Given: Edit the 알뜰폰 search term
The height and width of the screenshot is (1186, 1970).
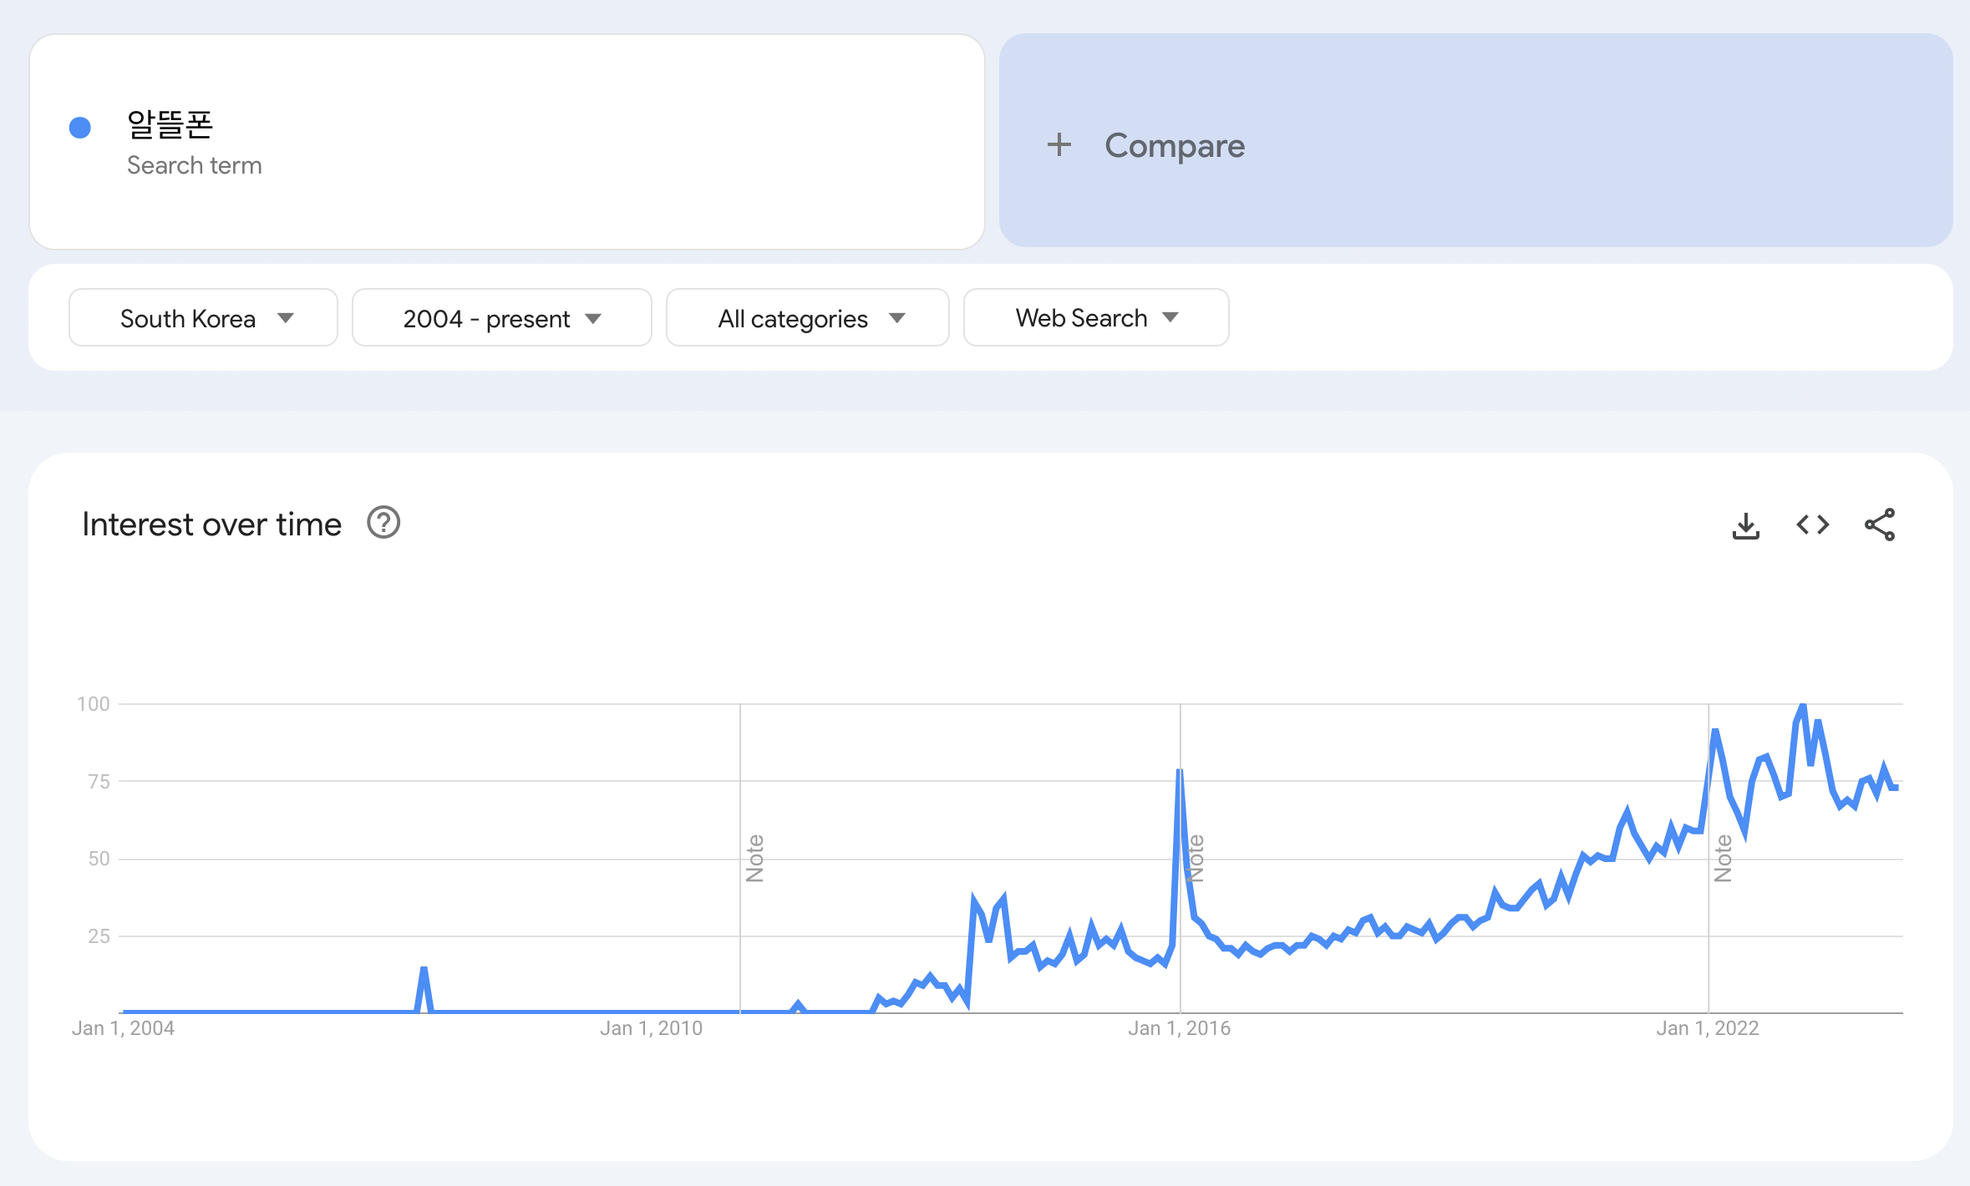Looking at the screenshot, I should pos(170,125).
